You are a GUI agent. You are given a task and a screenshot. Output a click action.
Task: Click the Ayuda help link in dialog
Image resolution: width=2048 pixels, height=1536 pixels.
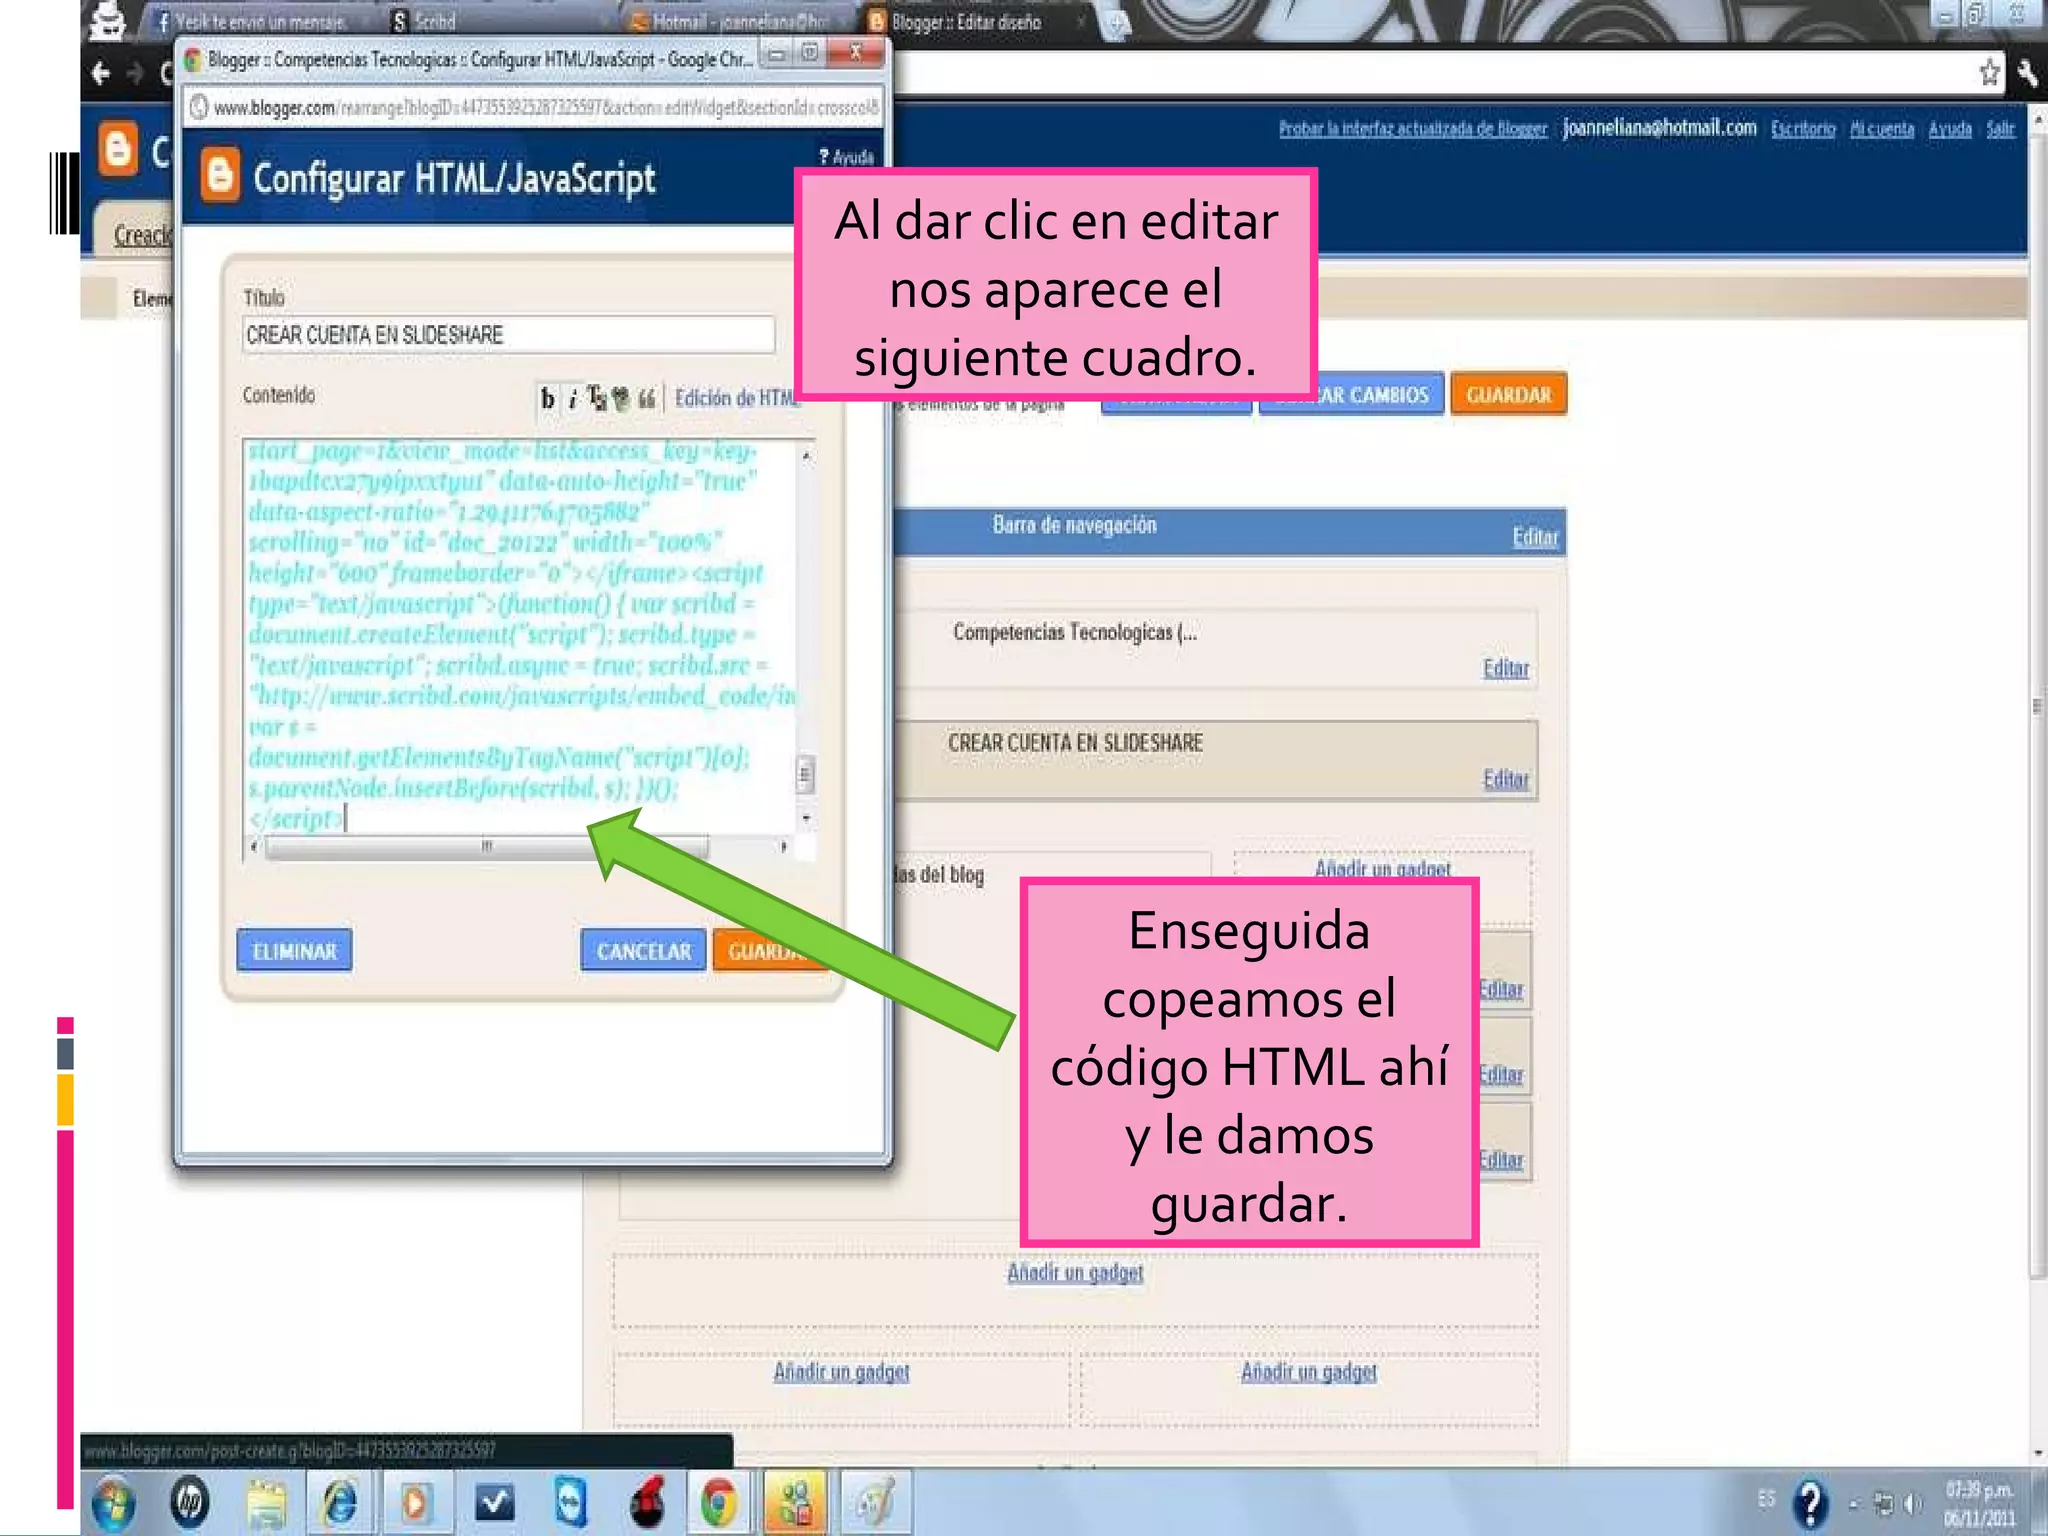tap(846, 157)
